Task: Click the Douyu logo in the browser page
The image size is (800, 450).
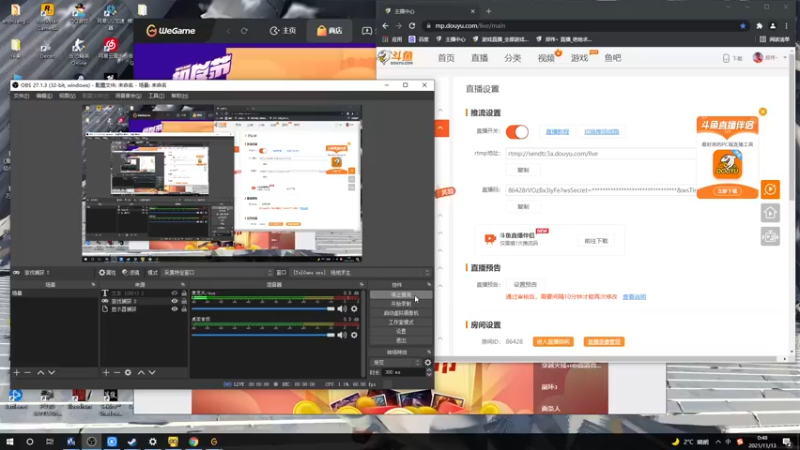Action: (x=395, y=58)
